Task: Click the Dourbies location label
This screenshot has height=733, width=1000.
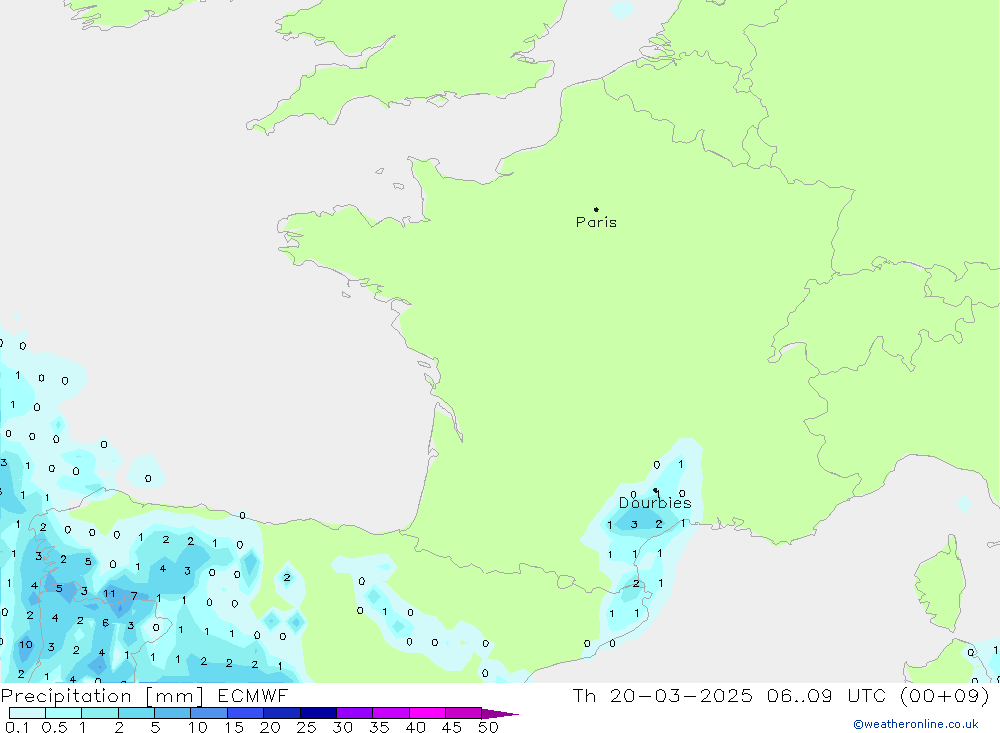Action: (655, 503)
